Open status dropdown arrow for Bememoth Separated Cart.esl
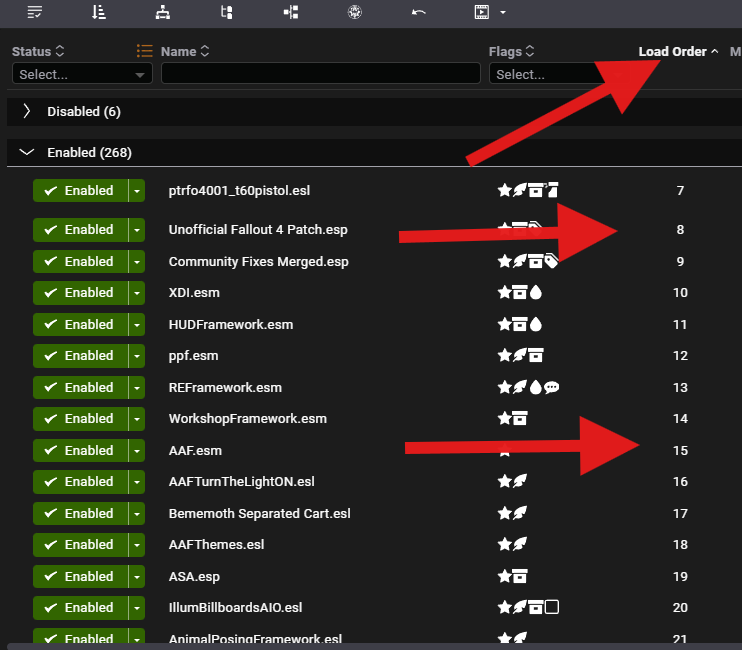The image size is (742, 650). (137, 513)
